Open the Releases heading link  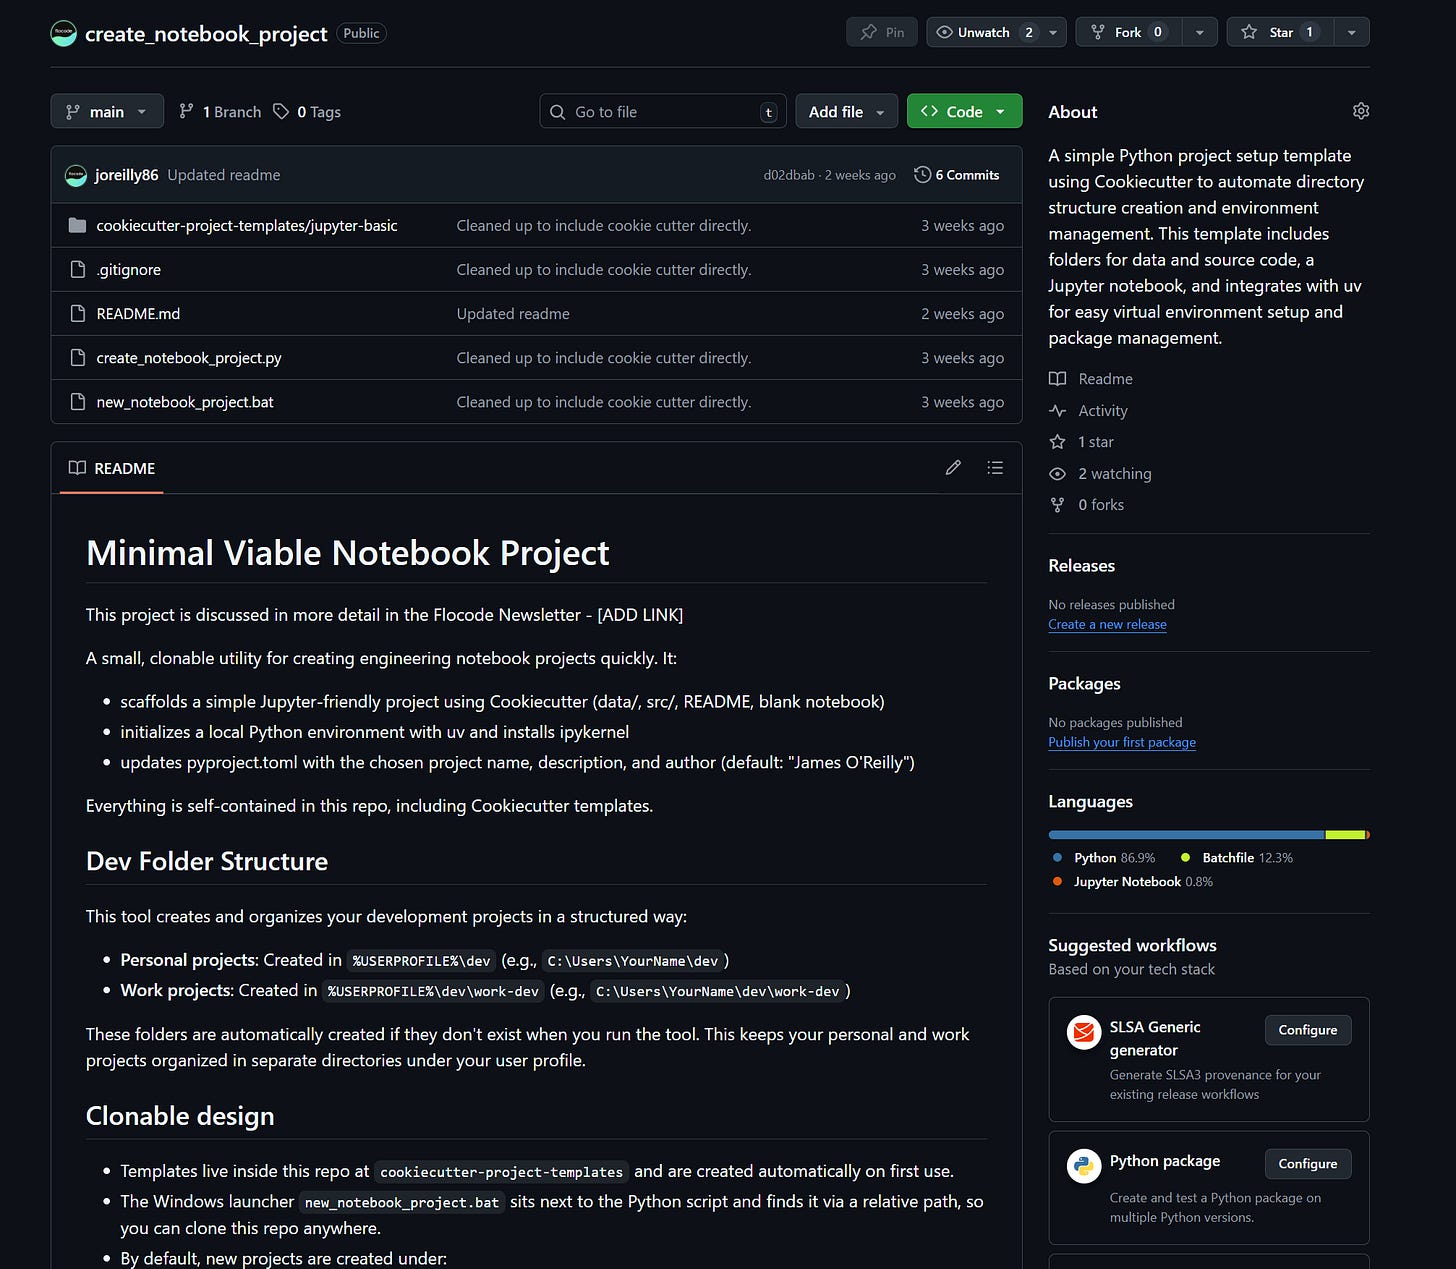[1081, 566]
